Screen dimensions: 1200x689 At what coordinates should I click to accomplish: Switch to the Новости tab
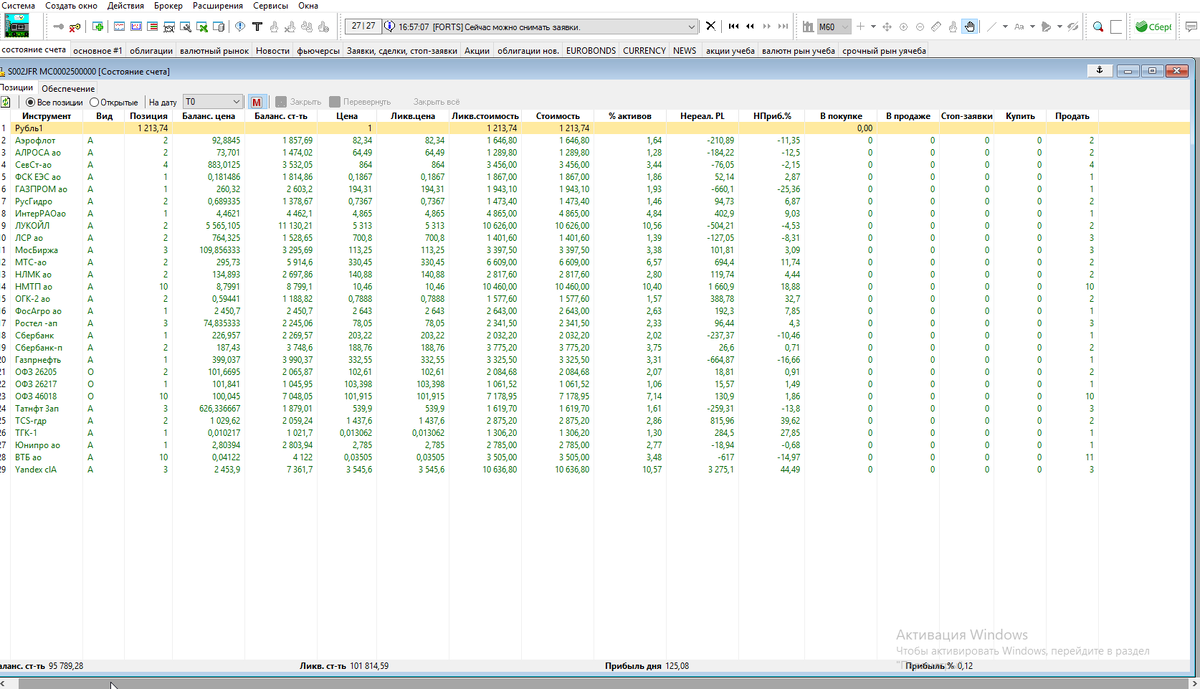[272, 50]
